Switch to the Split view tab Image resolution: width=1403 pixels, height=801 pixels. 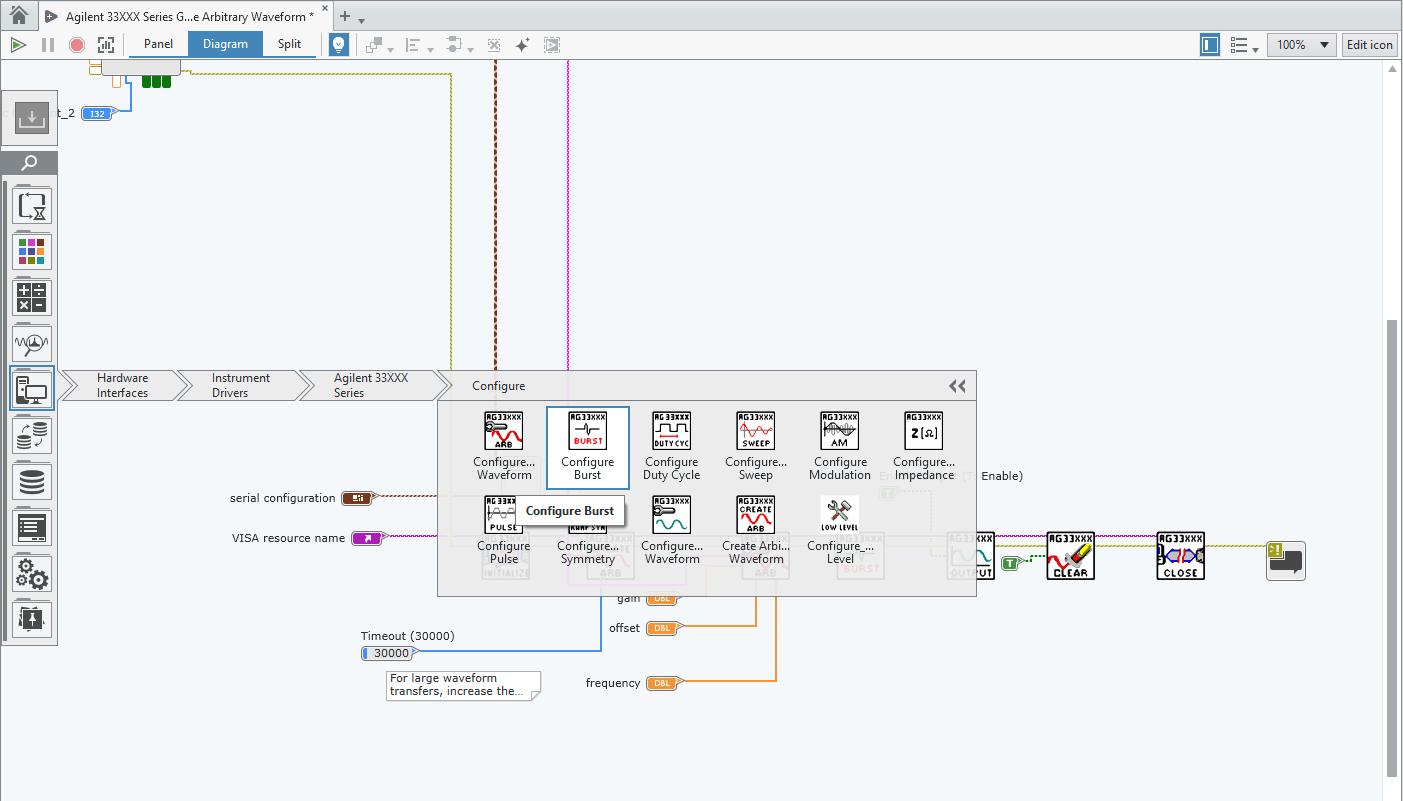click(x=289, y=44)
